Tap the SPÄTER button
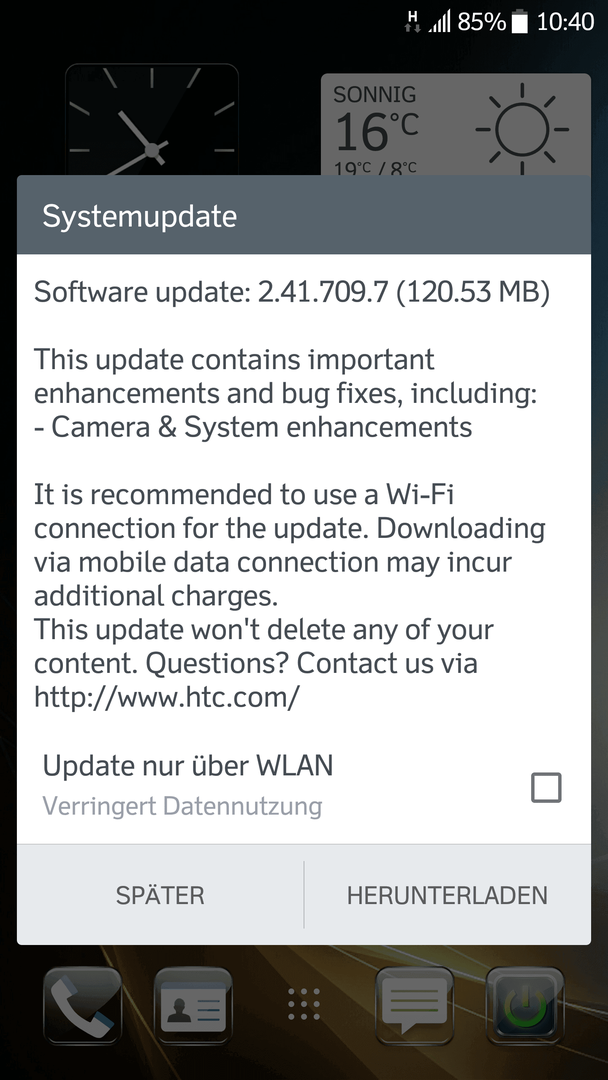The image size is (608, 1080). point(160,895)
